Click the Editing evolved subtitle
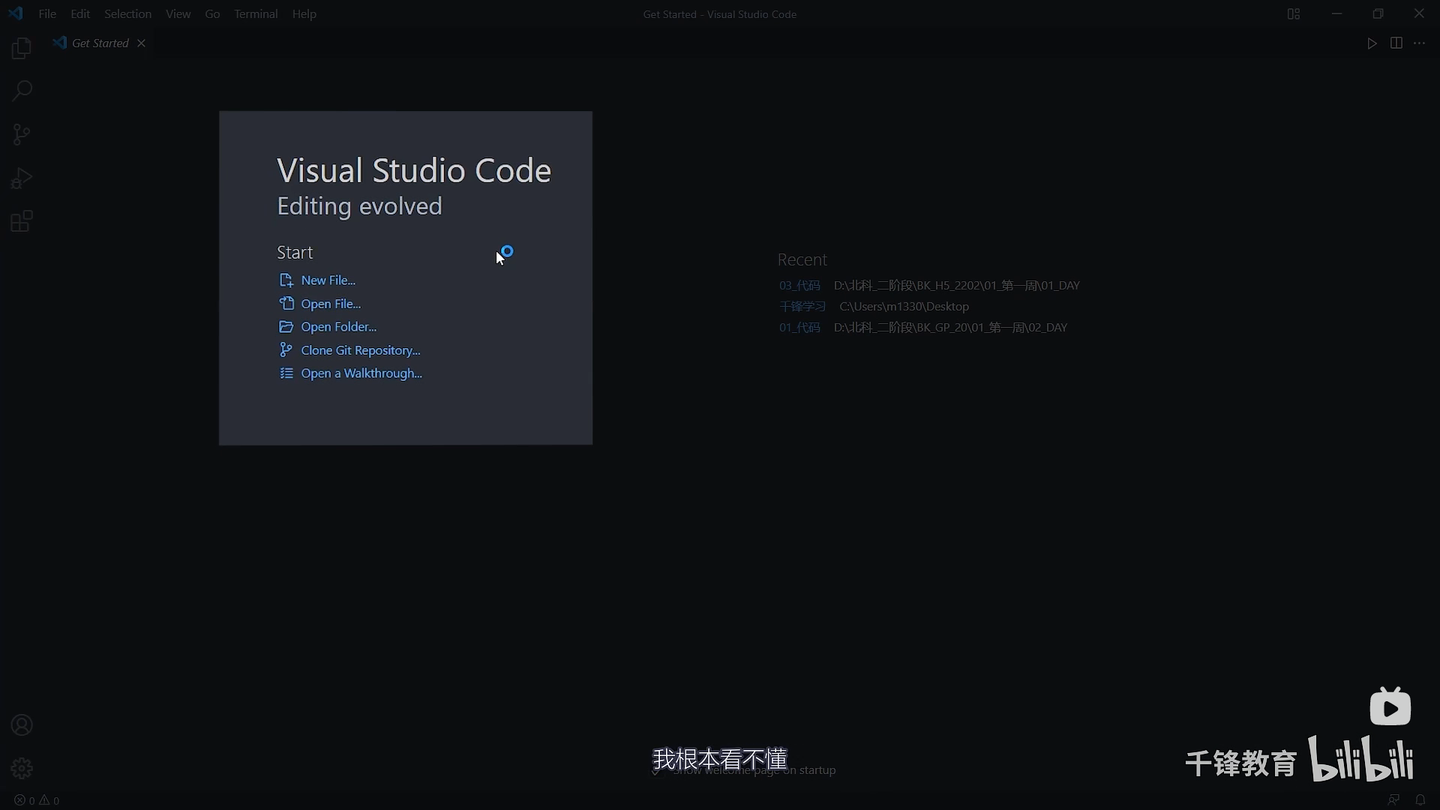The height and width of the screenshot is (810, 1440). 359,206
